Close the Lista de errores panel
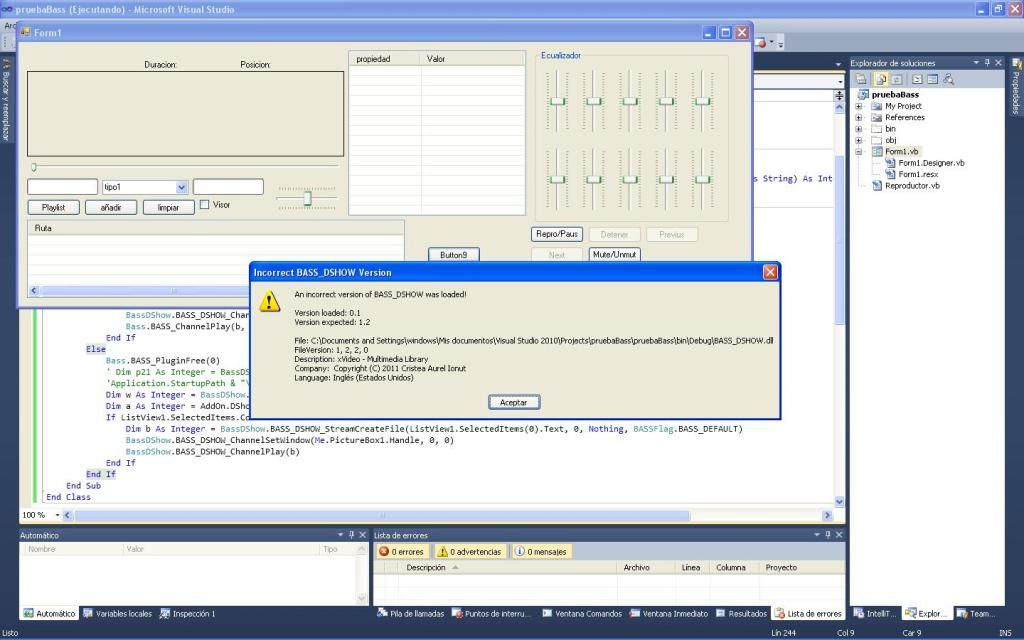The height and width of the screenshot is (640, 1024). [839, 535]
